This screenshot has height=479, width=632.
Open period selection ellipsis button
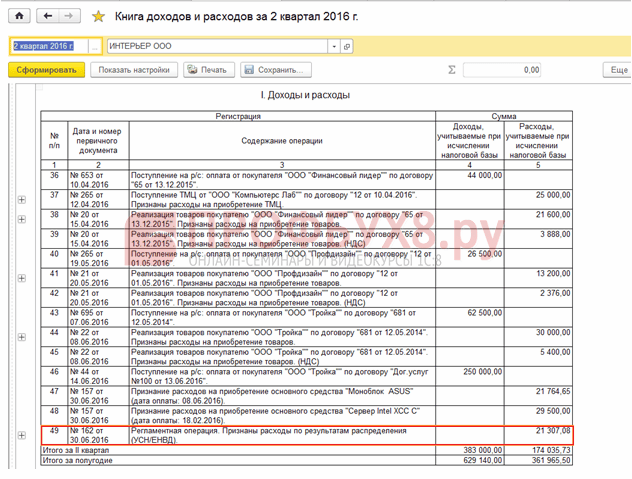coord(94,46)
